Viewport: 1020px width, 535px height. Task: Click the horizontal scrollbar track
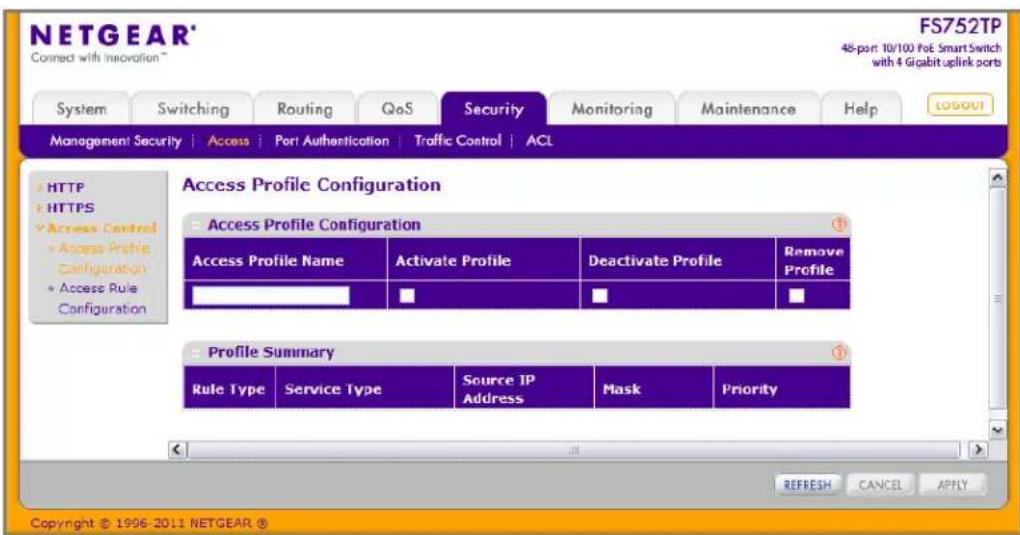pyautogui.click(x=574, y=449)
